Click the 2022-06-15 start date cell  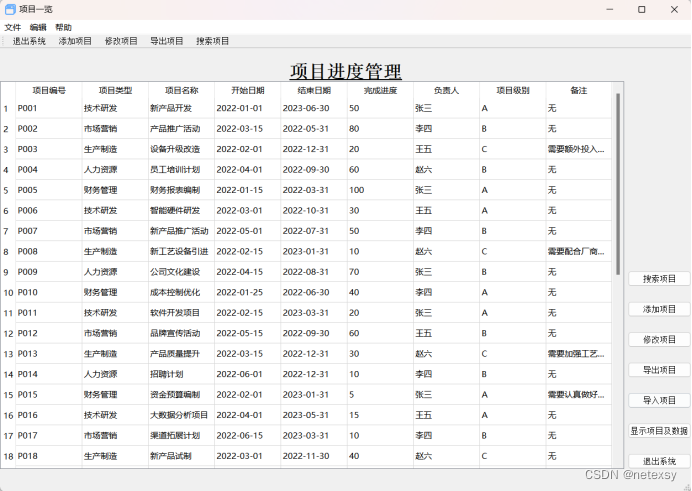tap(248, 435)
